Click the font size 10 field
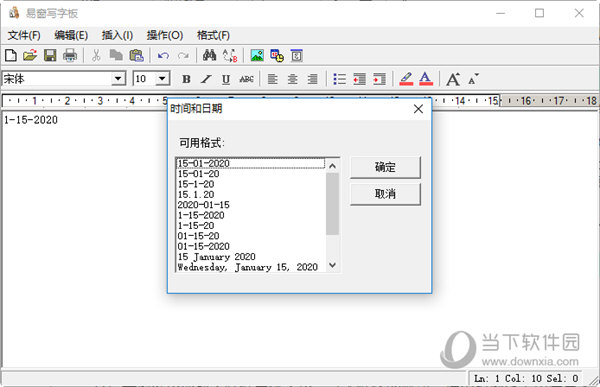Image resolution: width=600 pixels, height=387 pixels. 144,79
